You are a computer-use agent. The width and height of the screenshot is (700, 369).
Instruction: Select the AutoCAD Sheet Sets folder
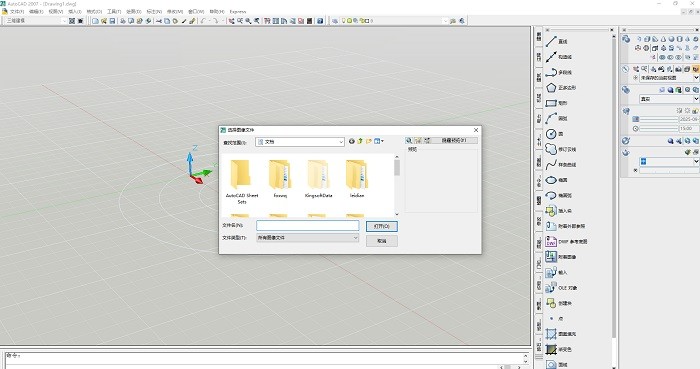click(x=242, y=182)
